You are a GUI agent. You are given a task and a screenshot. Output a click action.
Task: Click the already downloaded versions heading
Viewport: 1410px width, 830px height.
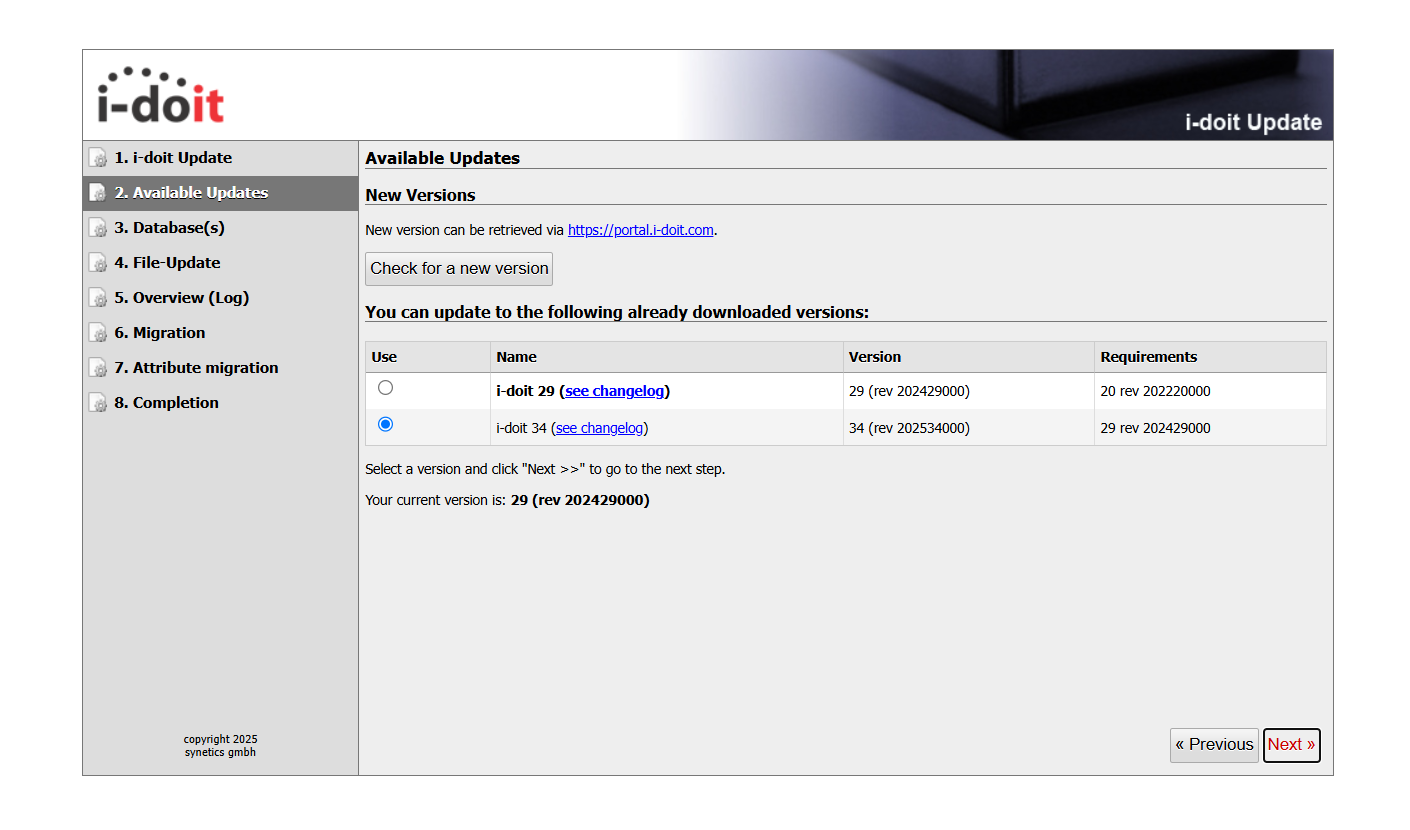[617, 312]
